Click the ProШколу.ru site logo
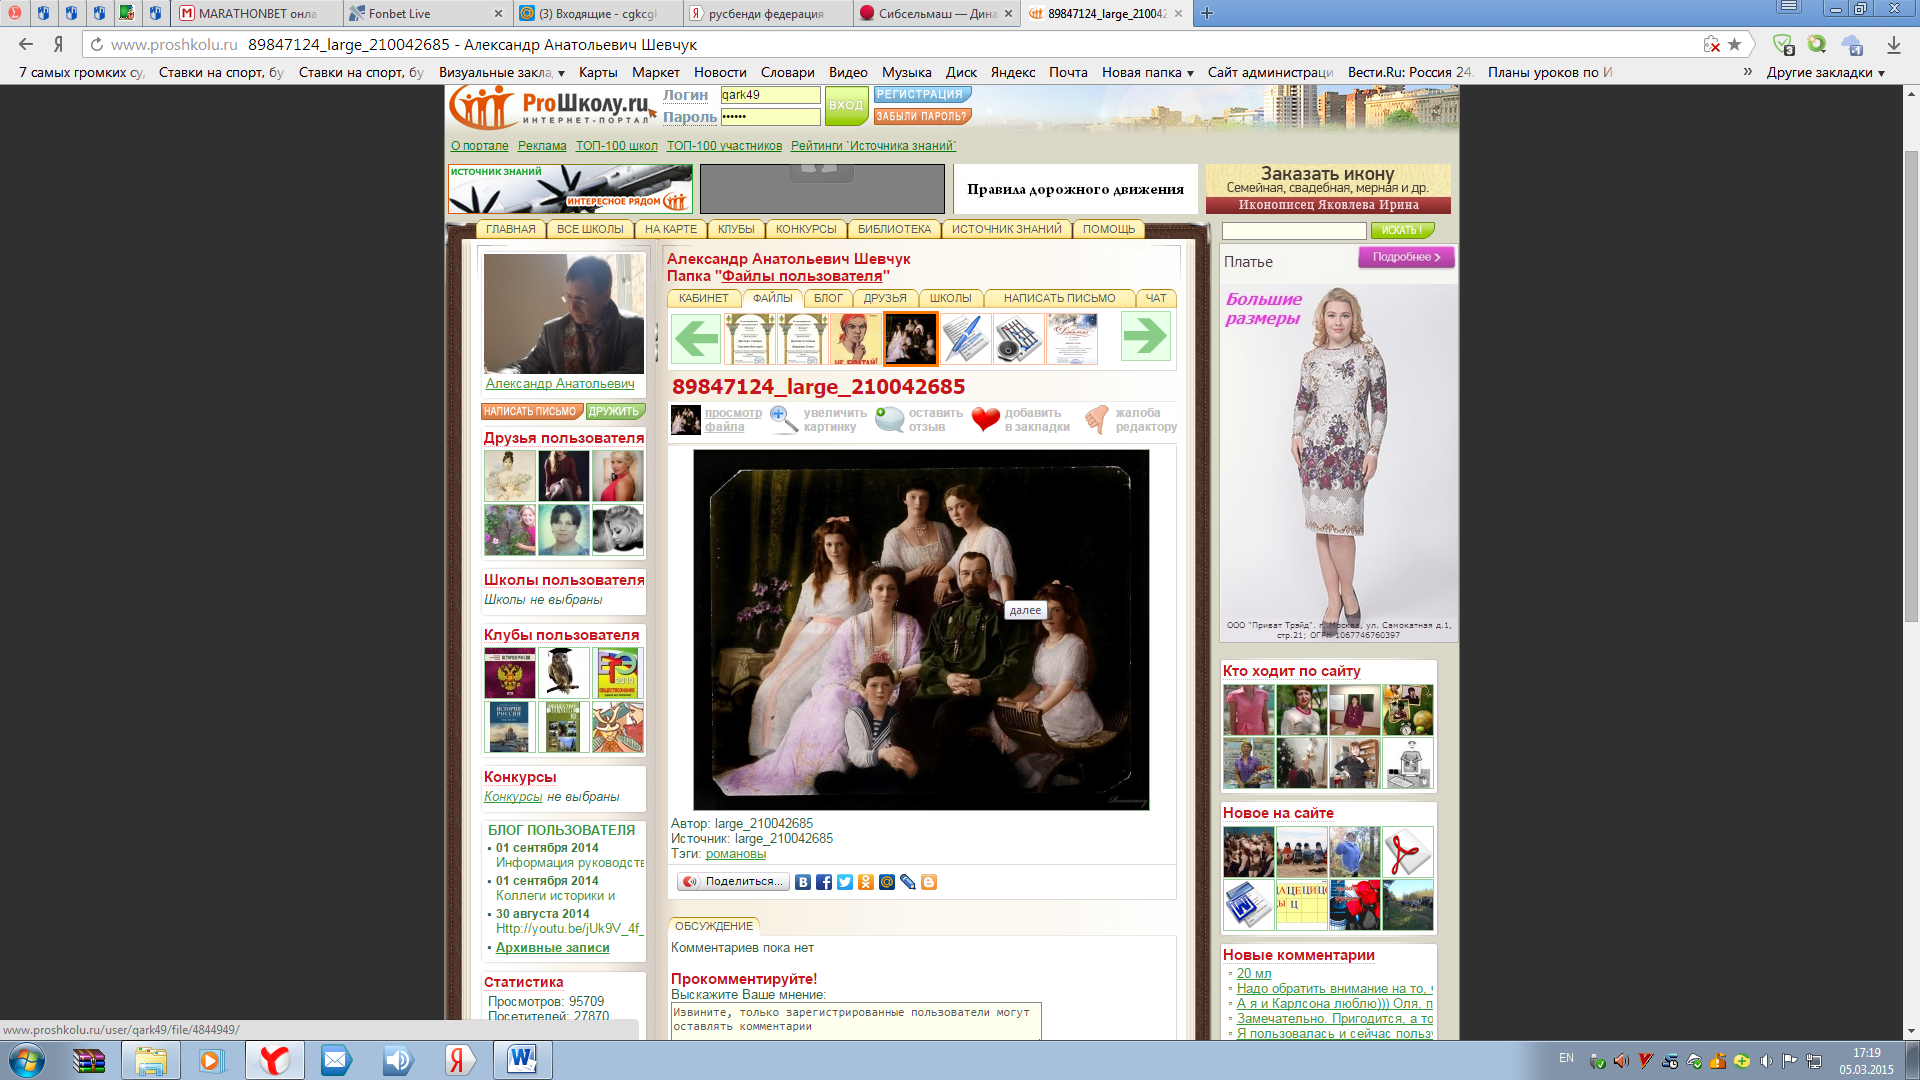Image resolution: width=1920 pixels, height=1080 pixels. coord(552,107)
